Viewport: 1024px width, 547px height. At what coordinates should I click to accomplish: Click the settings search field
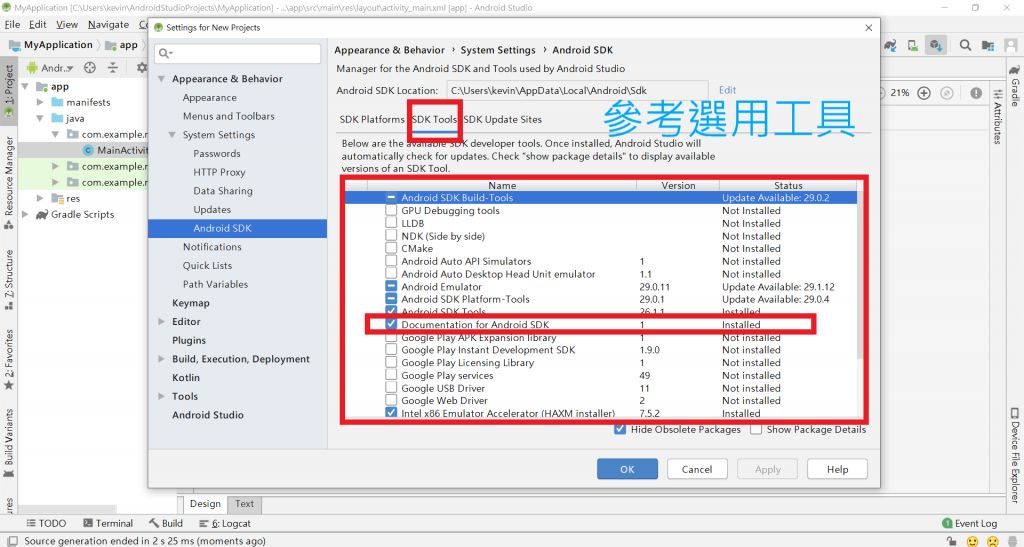(x=238, y=54)
